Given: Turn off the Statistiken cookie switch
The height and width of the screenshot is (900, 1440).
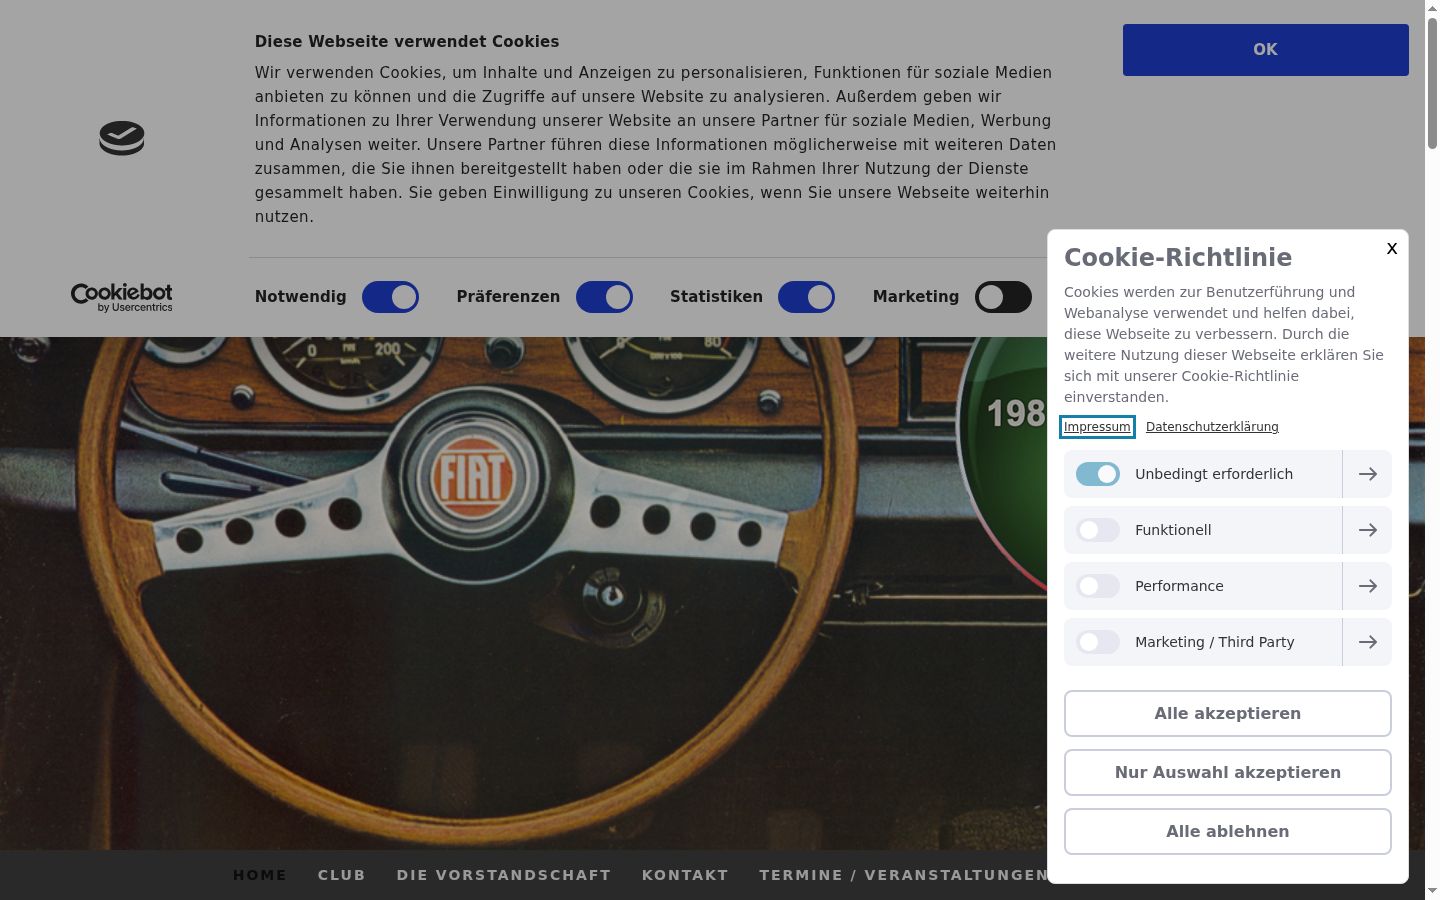Looking at the screenshot, I should (806, 297).
